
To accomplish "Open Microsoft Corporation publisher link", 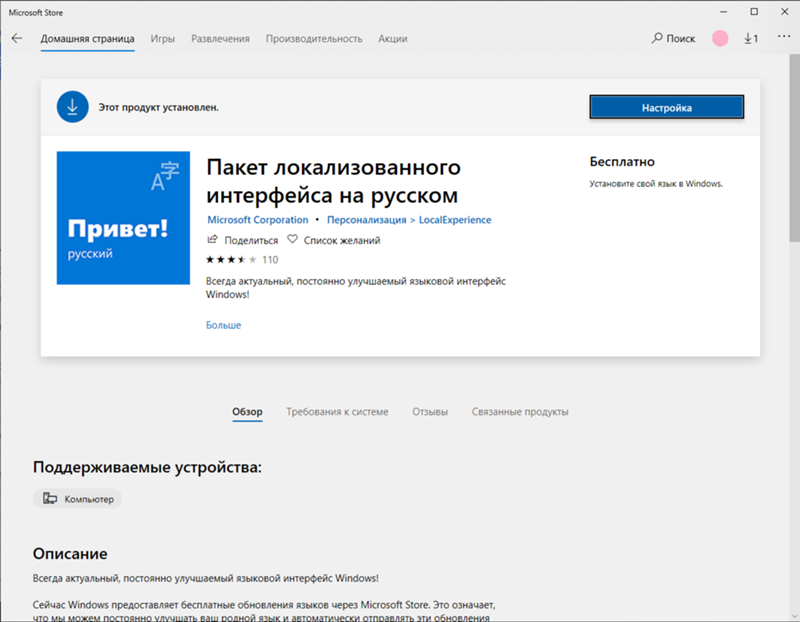I will point(258,220).
